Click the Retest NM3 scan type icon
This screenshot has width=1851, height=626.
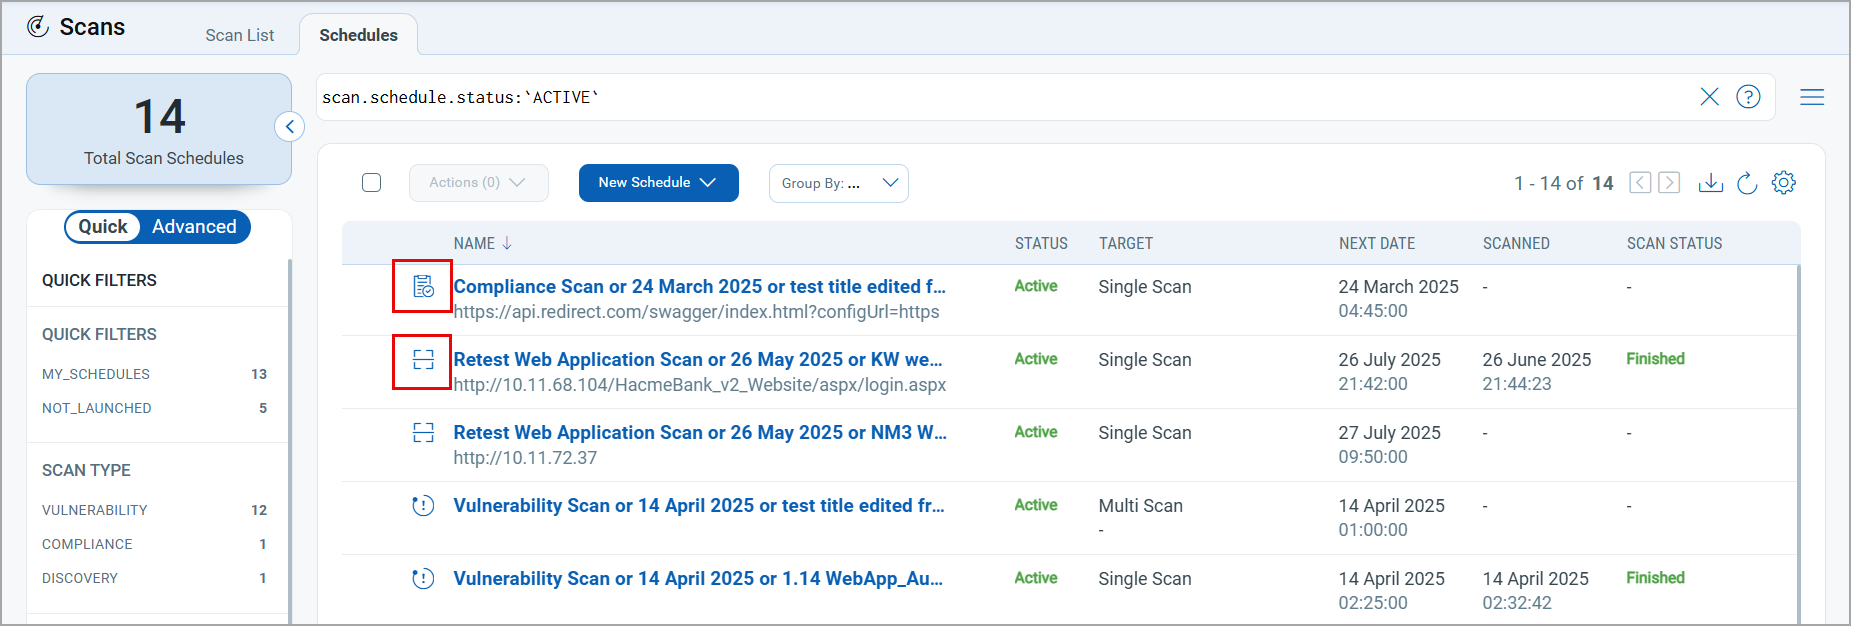tap(423, 433)
